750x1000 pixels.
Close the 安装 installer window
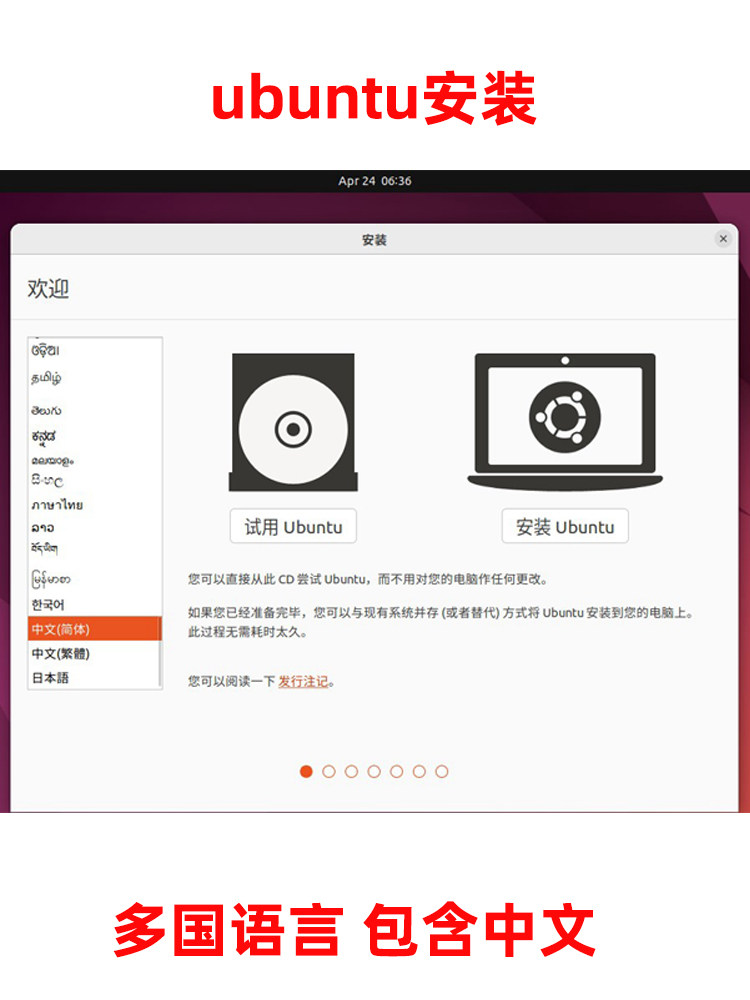tap(723, 239)
